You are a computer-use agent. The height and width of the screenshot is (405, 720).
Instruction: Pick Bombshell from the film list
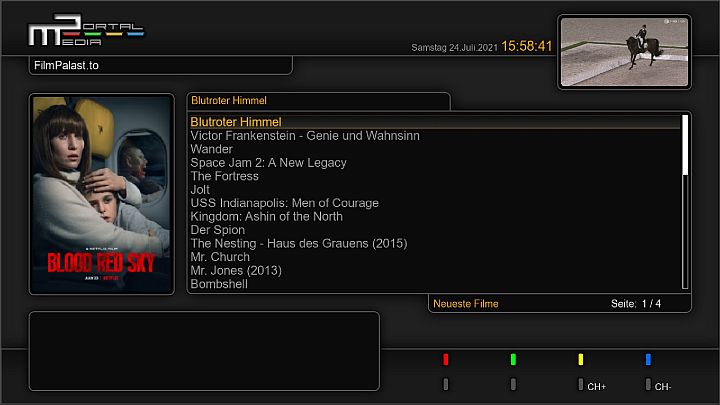pyautogui.click(x=219, y=284)
